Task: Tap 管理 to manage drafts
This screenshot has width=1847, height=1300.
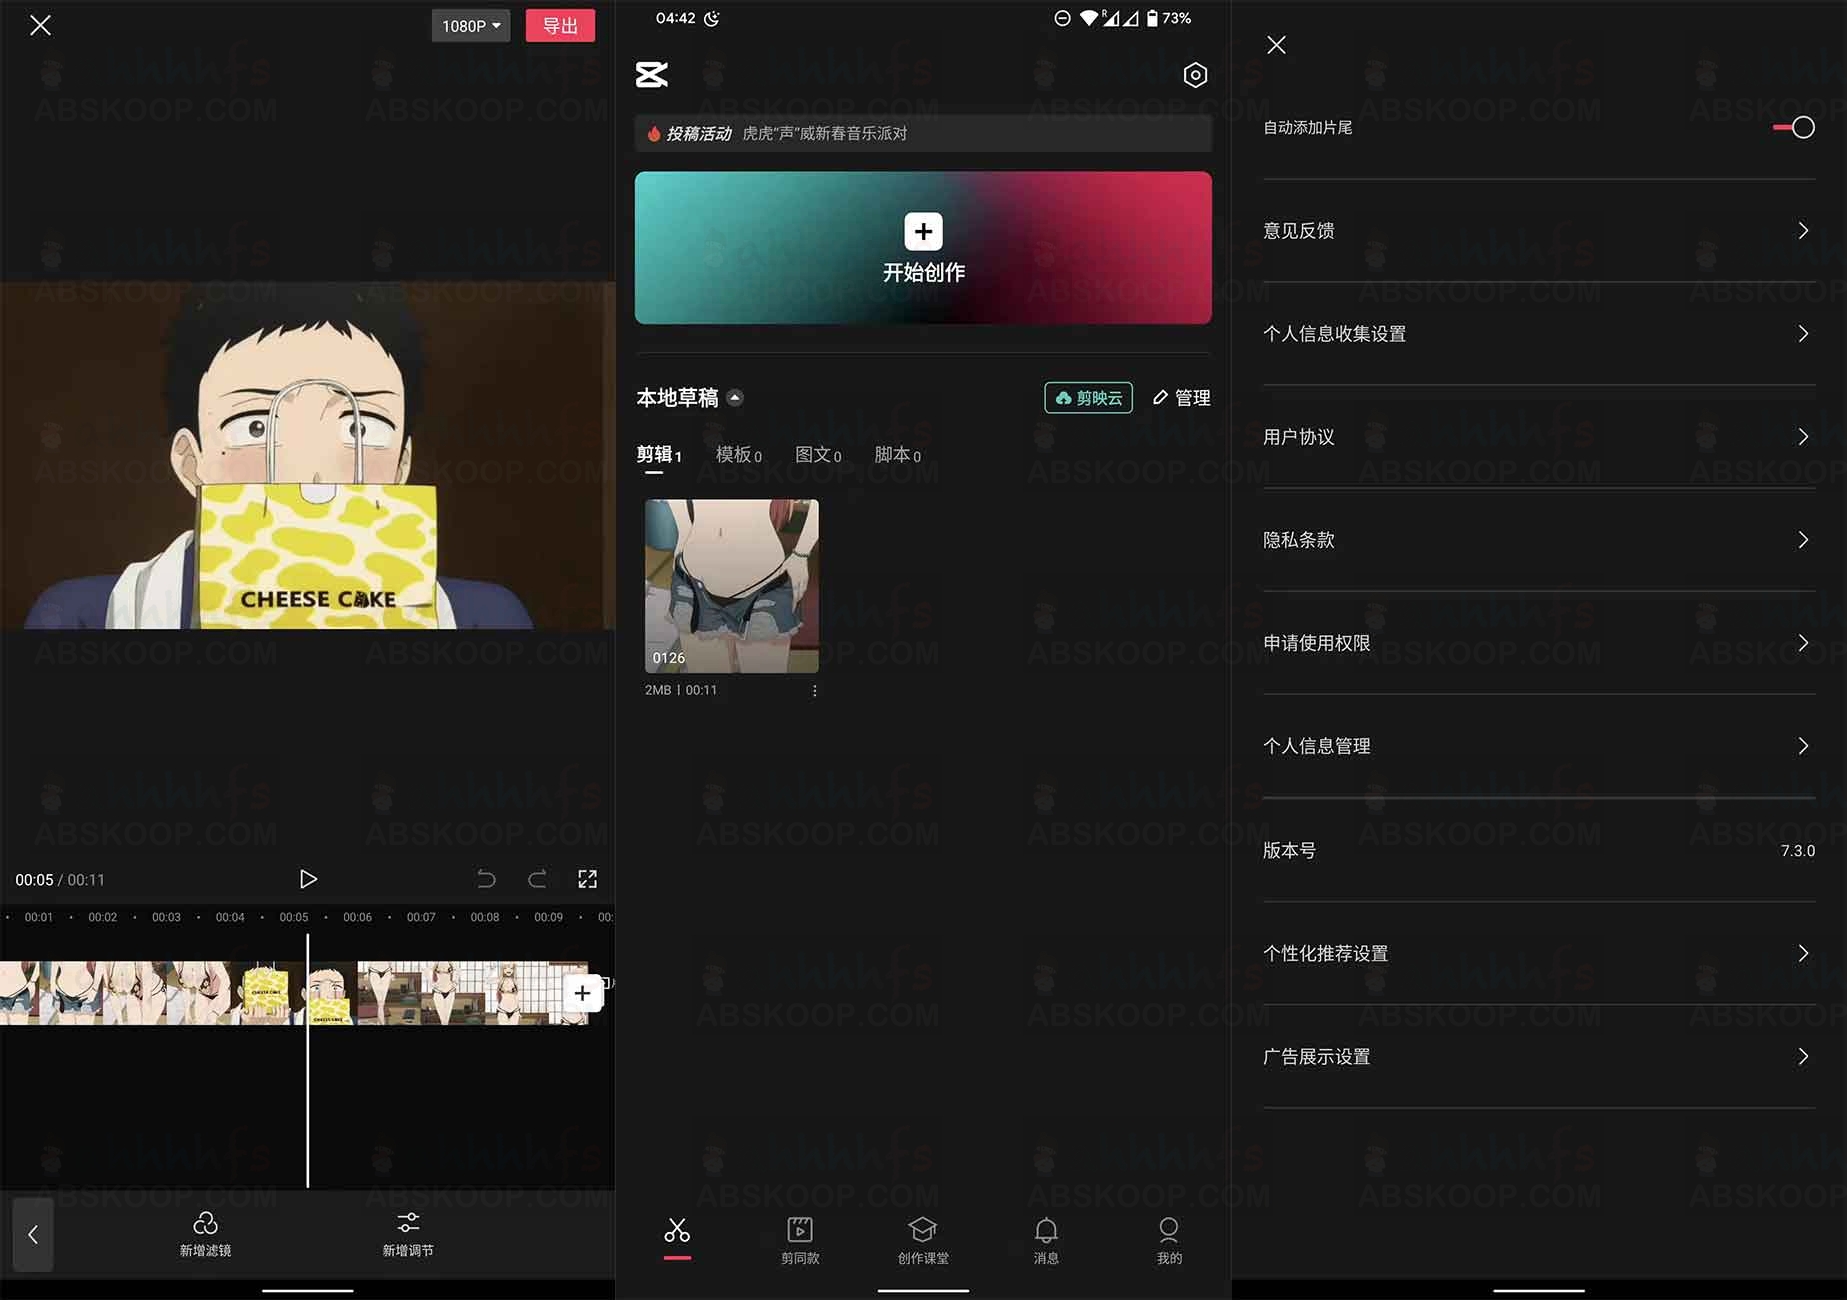Action: coord(1182,398)
